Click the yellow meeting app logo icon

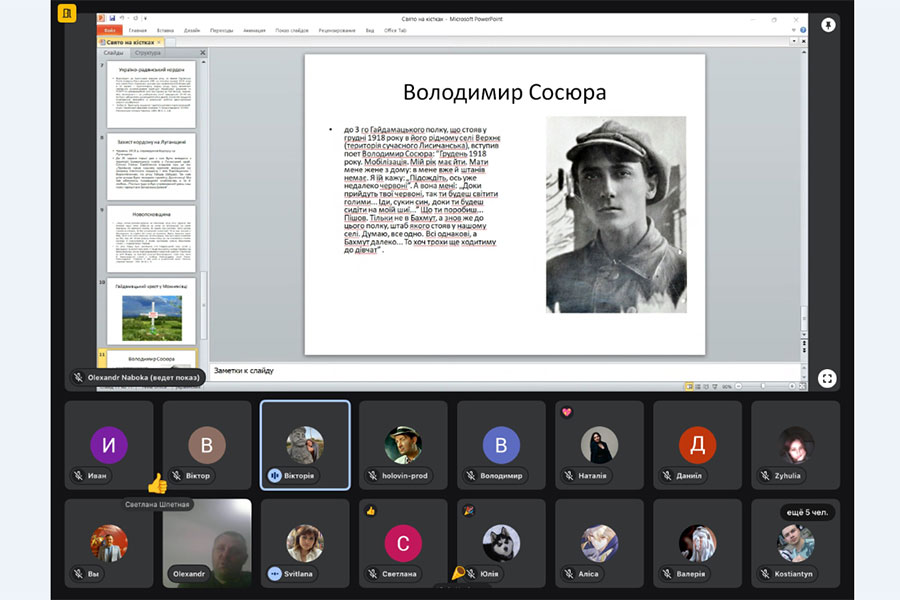click(68, 14)
